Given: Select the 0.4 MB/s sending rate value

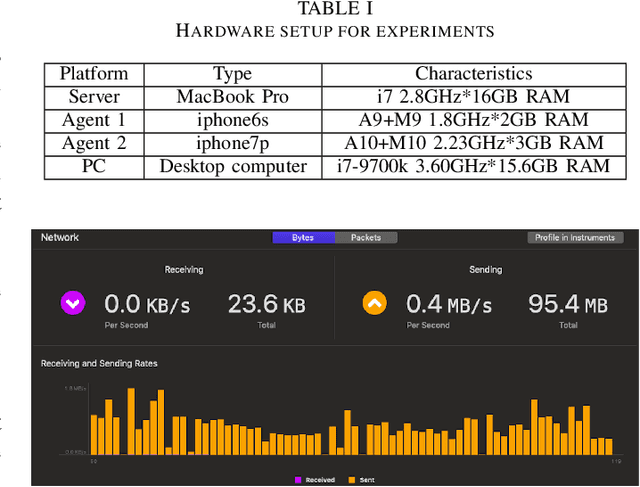Looking at the screenshot, I should (448, 304).
